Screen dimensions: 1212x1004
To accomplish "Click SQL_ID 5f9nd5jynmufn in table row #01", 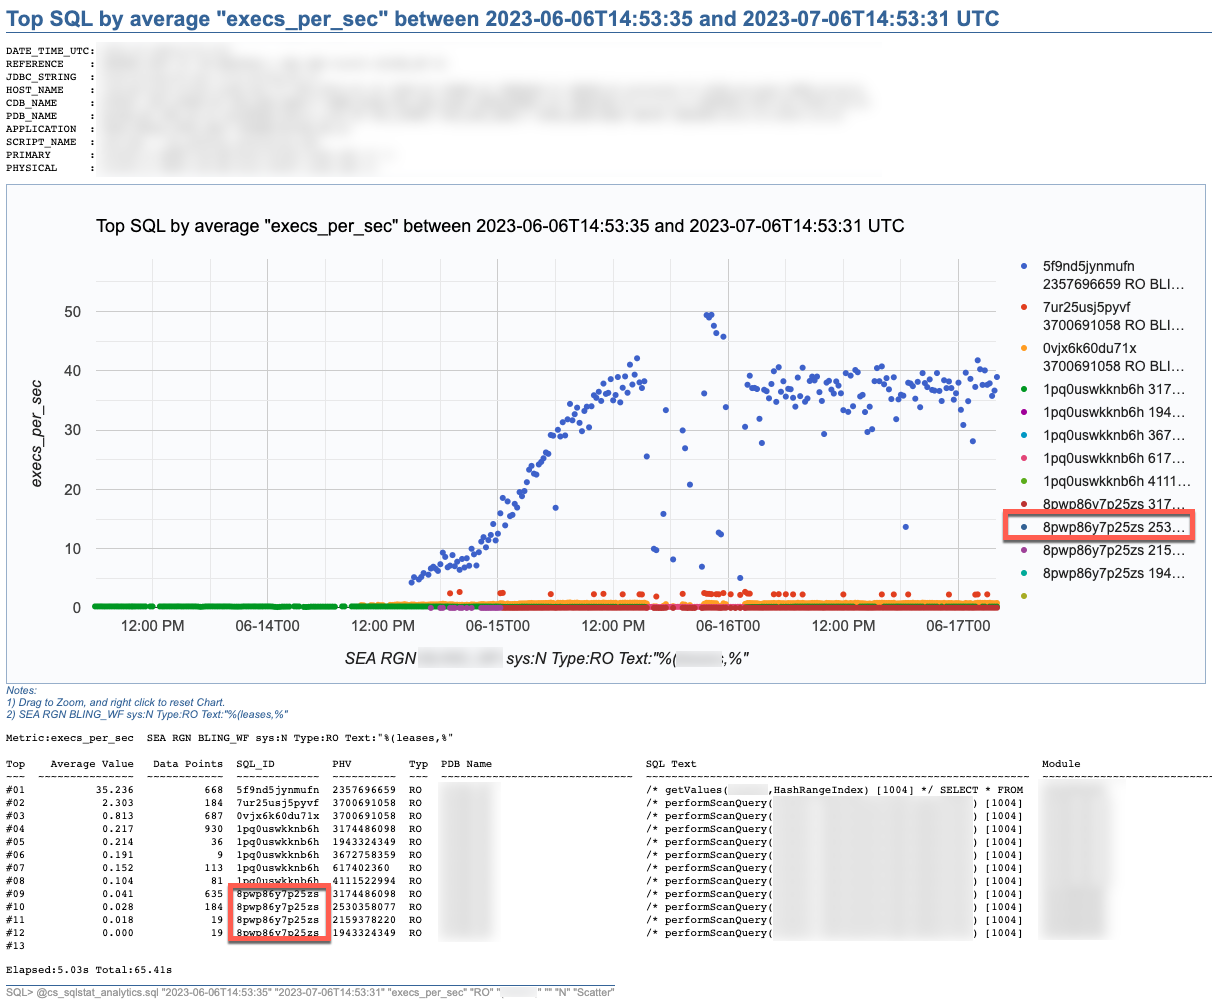I will pyautogui.click(x=277, y=790).
